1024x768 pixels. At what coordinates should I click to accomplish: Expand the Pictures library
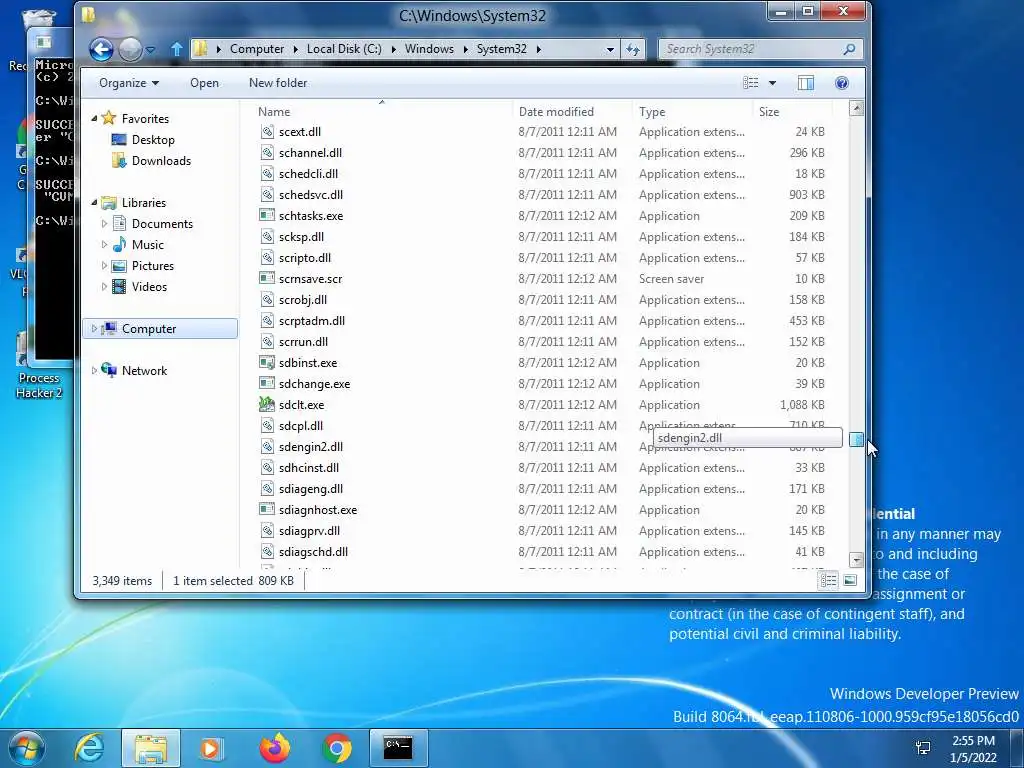coord(104,266)
